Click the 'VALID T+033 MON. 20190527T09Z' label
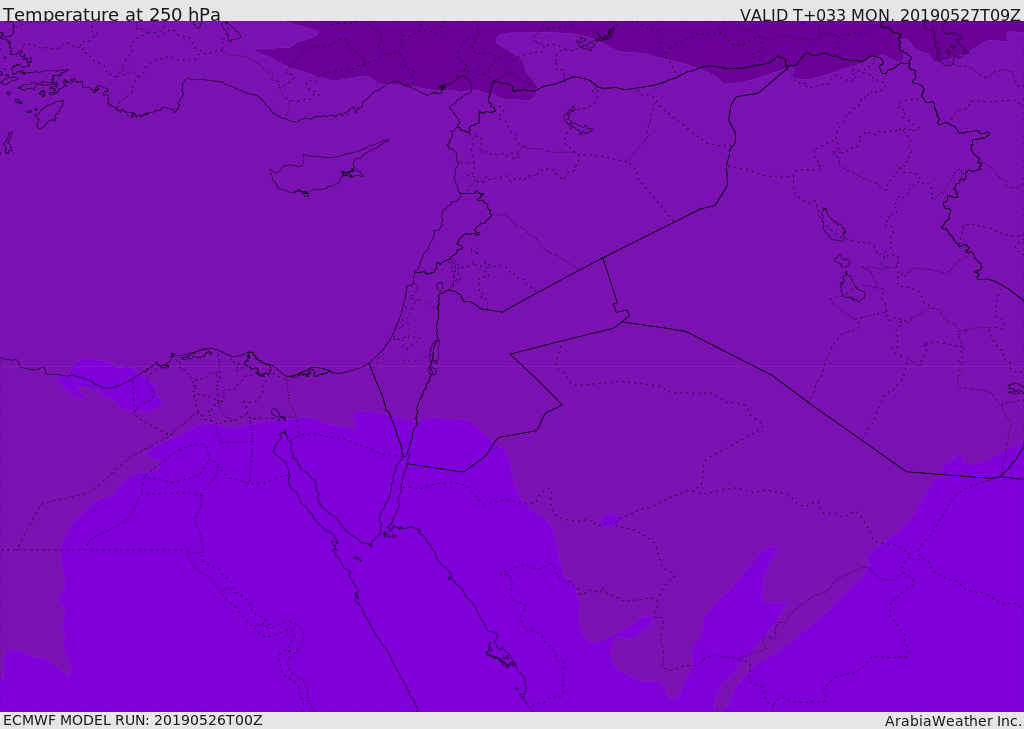This screenshot has height=729, width=1024. click(880, 15)
